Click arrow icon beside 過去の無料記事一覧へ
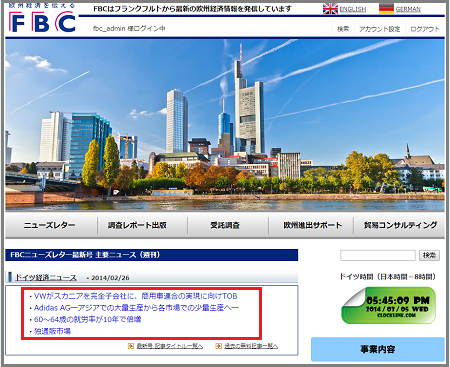The height and width of the screenshot is (367, 450). (x=218, y=346)
